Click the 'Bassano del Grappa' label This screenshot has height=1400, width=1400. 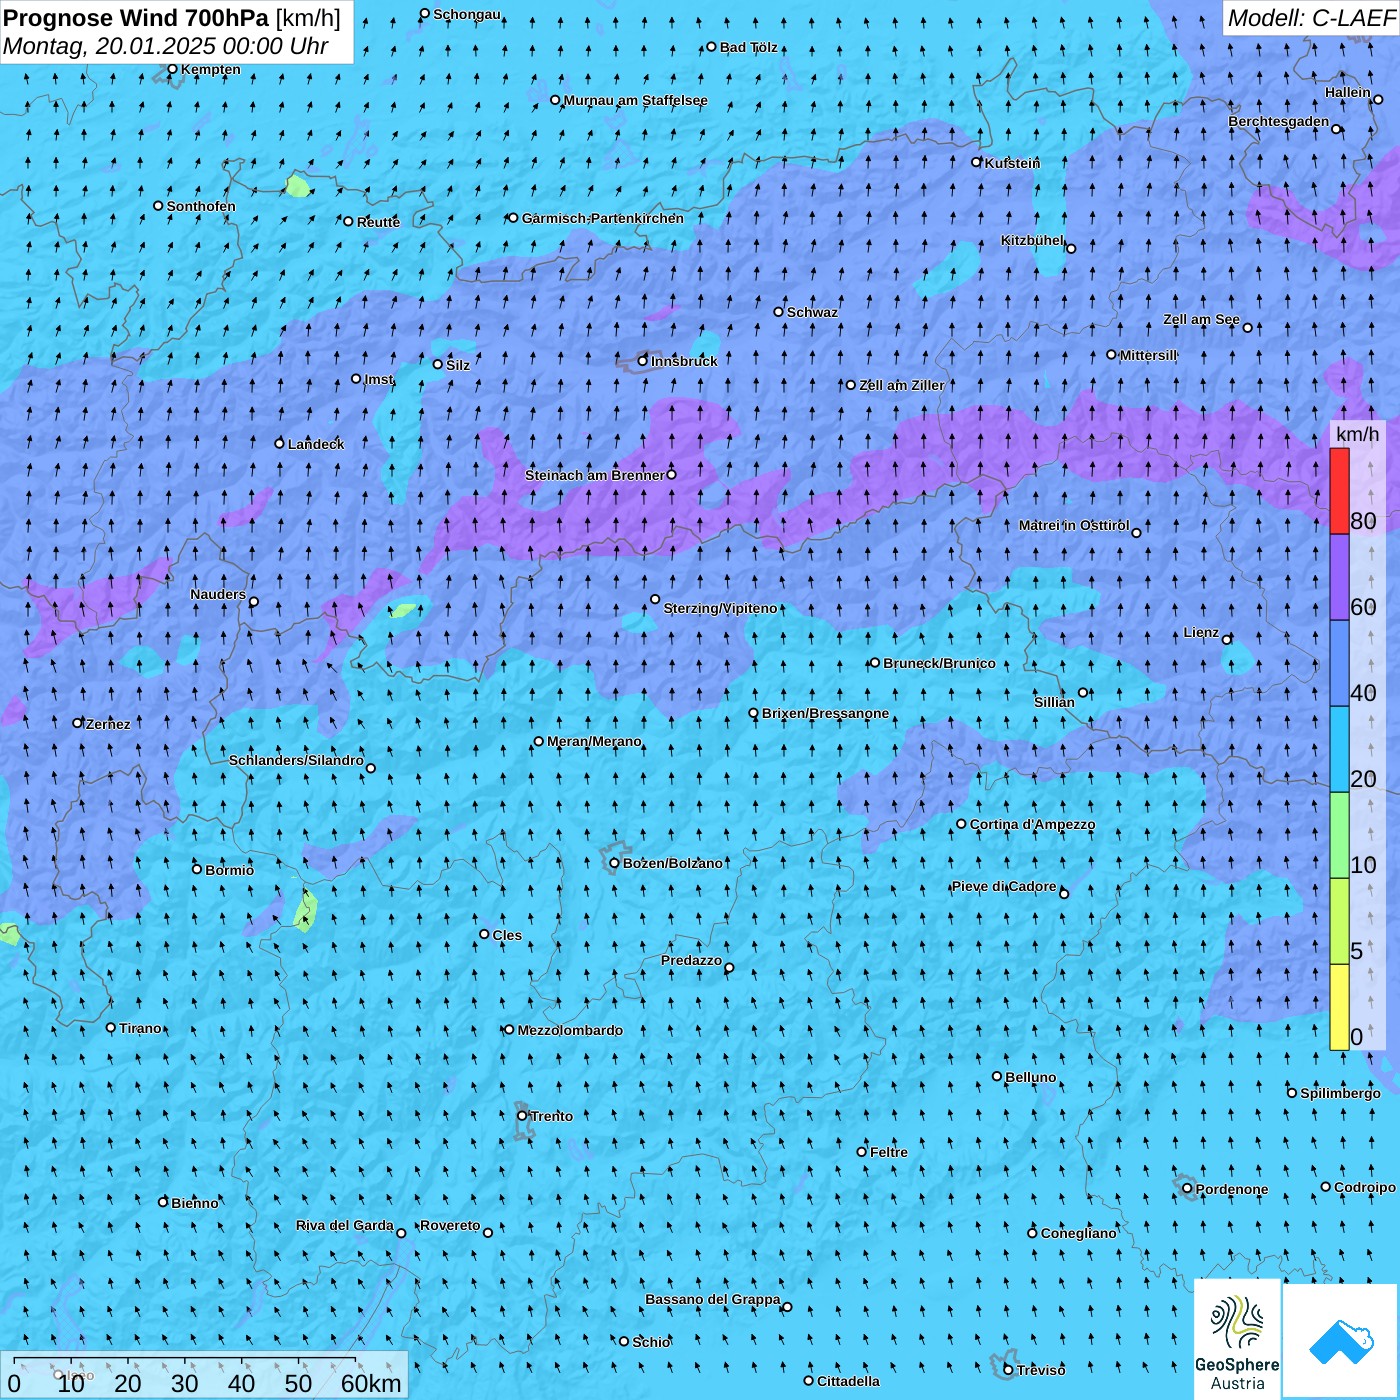click(x=713, y=1299)
